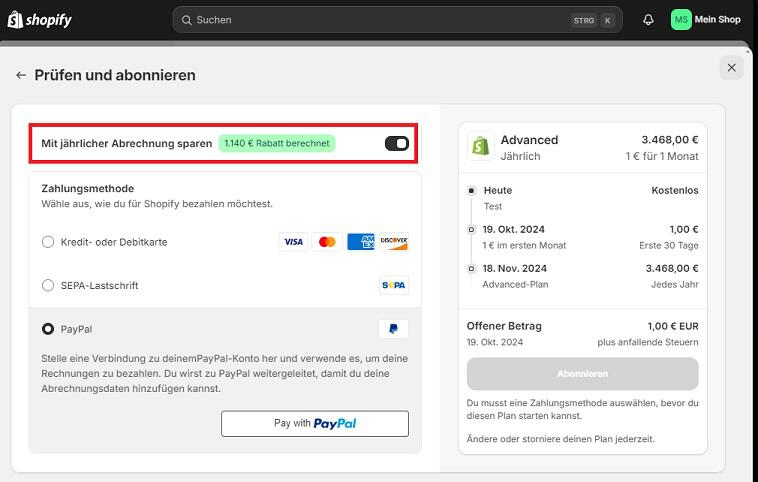The image size is (758, 482).
Task: Click the 1.140 € Rabatt berechnet badge
Action: click(x=277, y=143)
